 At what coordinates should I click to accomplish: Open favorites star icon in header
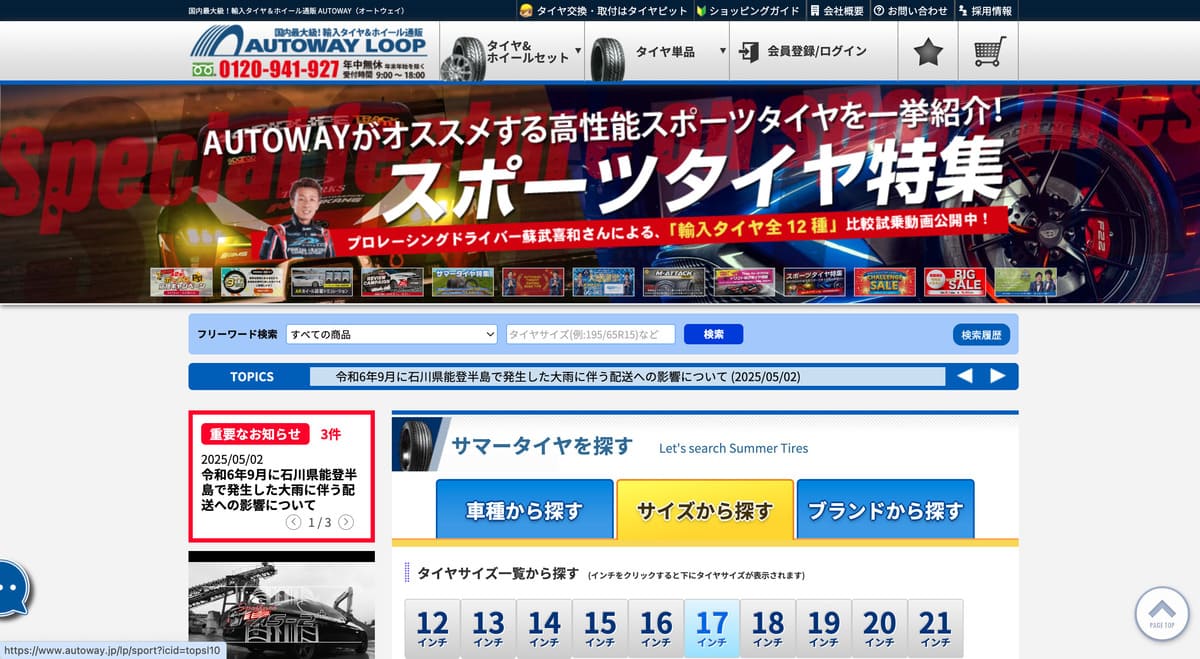[x=928, y=51]
